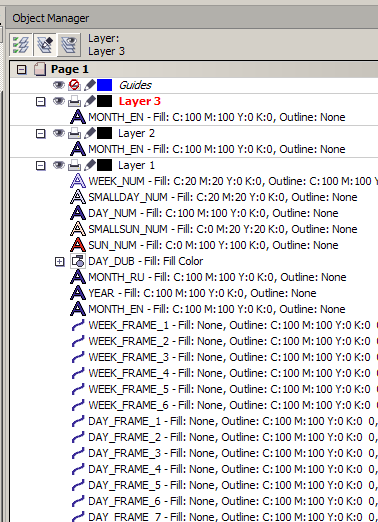Click WEEK_FRAME_2 curve icon
The image size is (378, 522).
tap(78, 341)
